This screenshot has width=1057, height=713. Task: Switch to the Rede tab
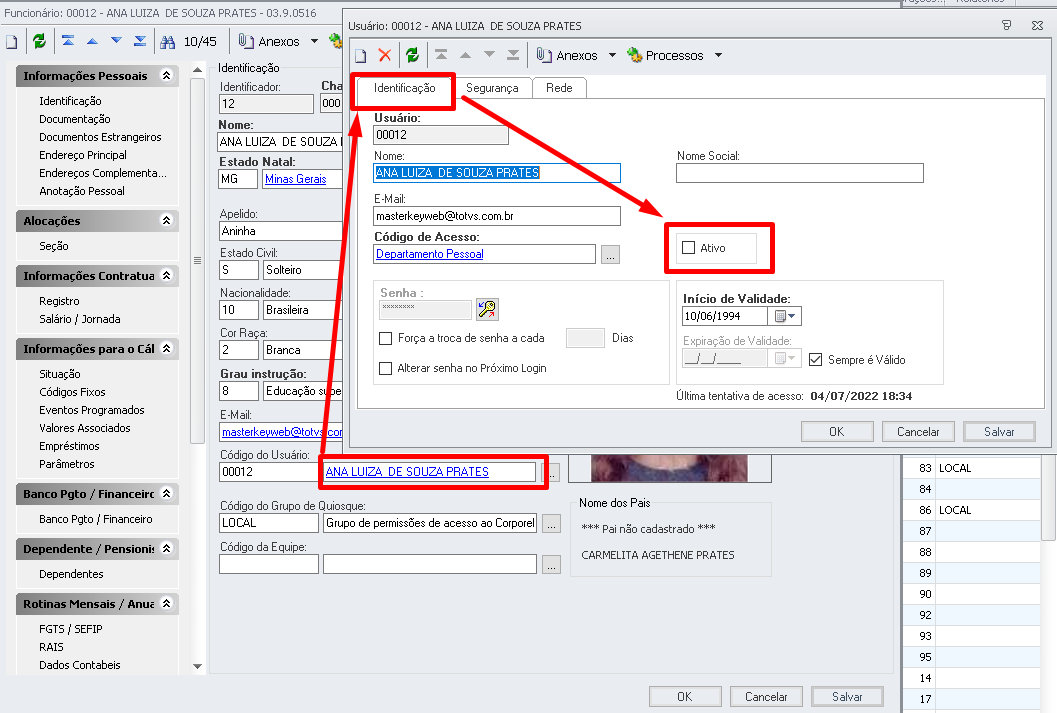[x=559, y=88]
